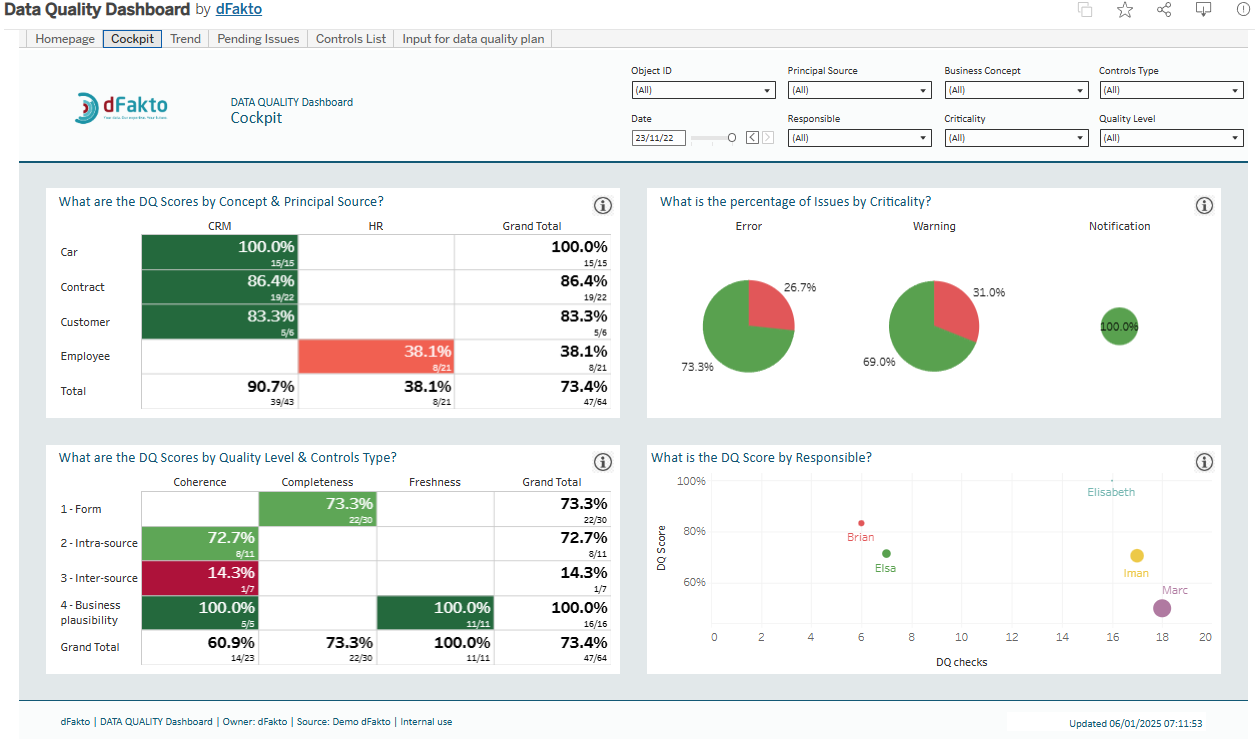Select Marc's purple point in scatter chart

pos(1162,608)
